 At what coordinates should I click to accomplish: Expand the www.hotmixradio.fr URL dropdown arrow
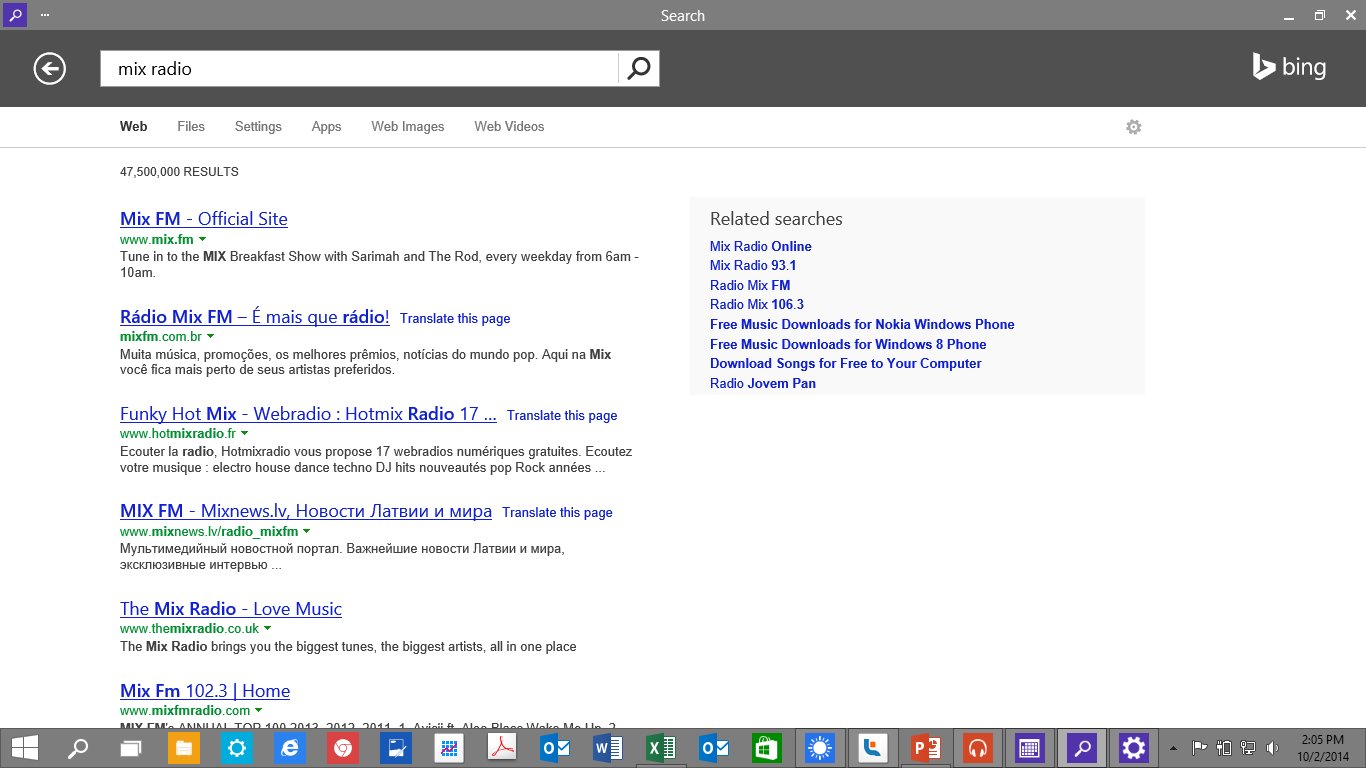pyautogui.click(x=244, y=434)
